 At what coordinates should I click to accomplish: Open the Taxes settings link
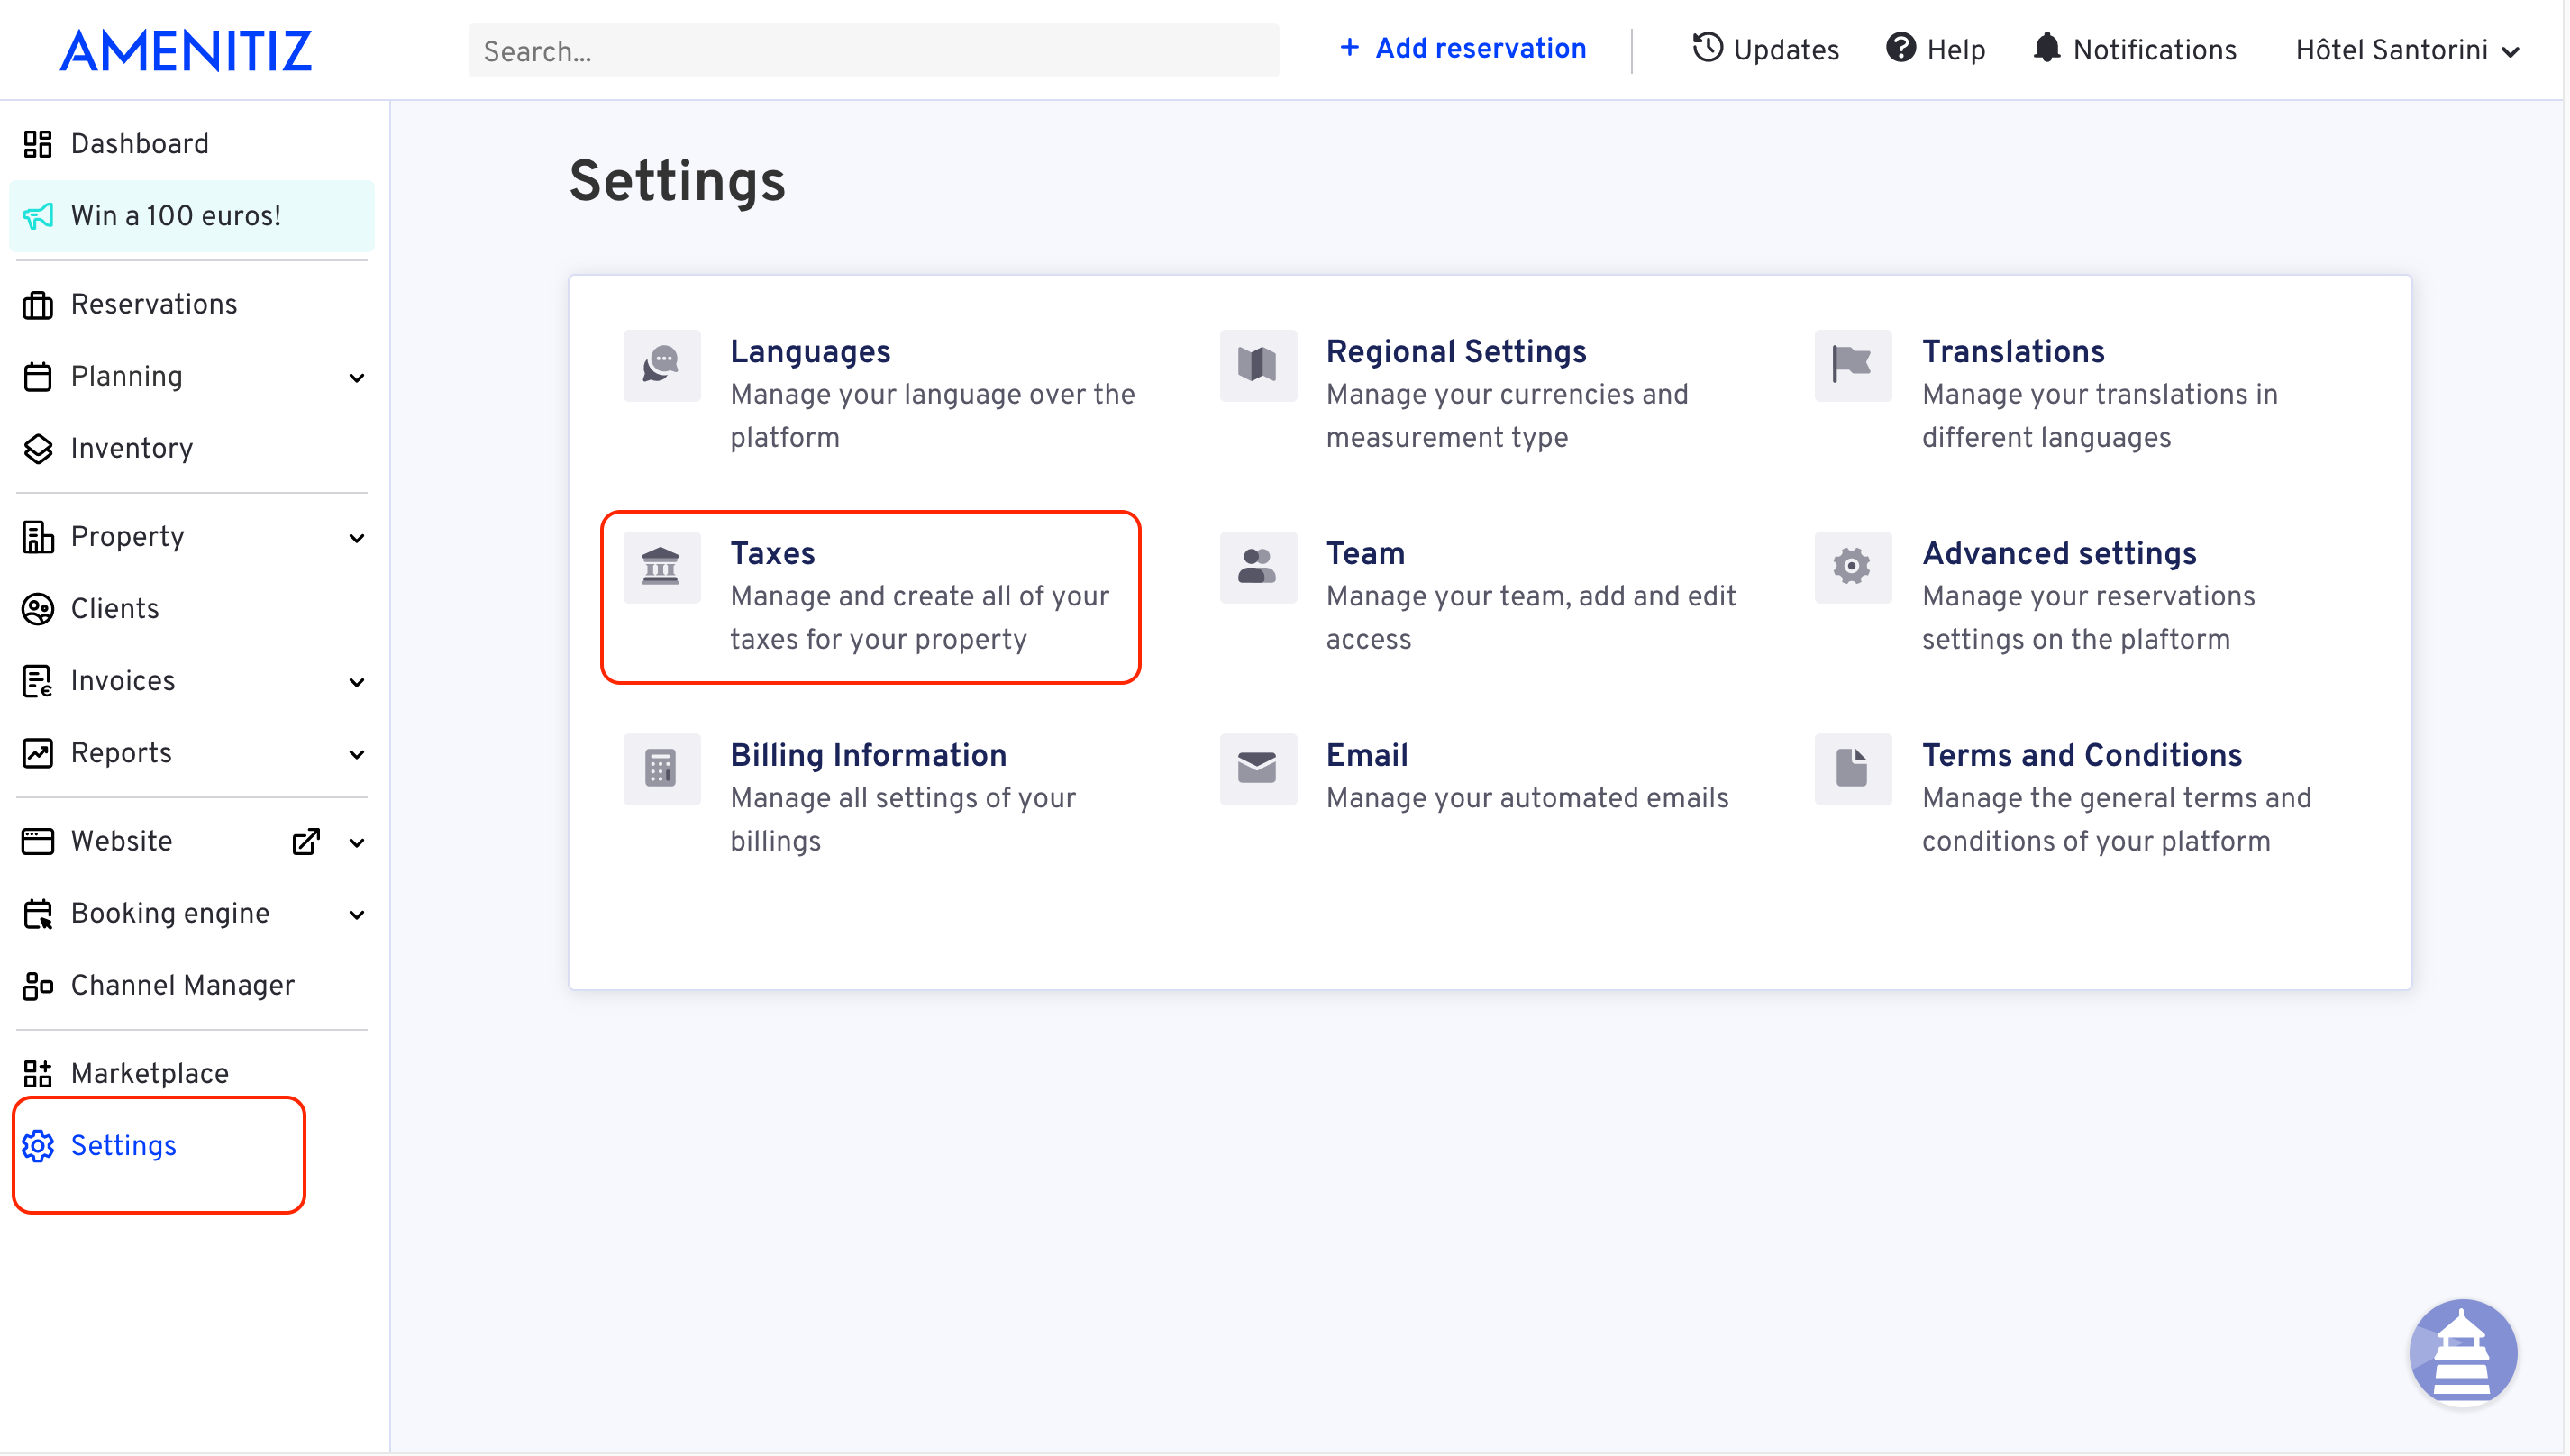pyautogui.click(x=772, y=554)
